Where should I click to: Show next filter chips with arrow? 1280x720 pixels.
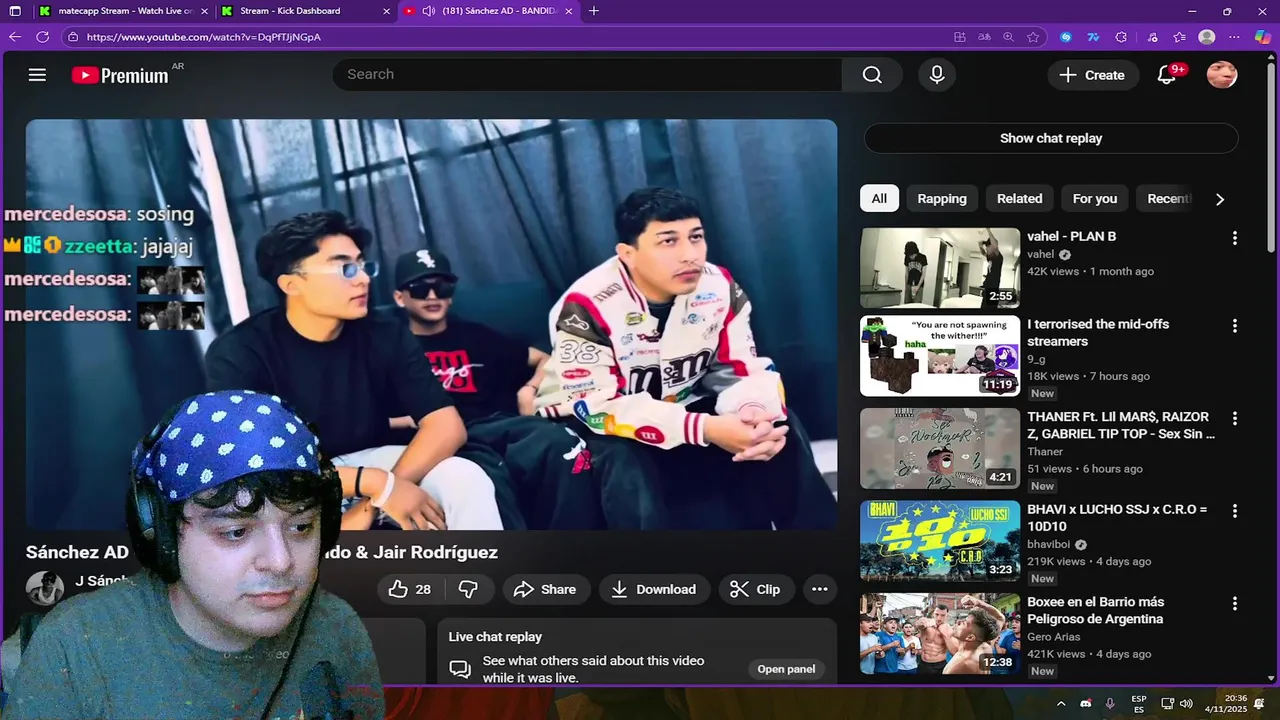pyautogui.click(x=1219, y=199)
